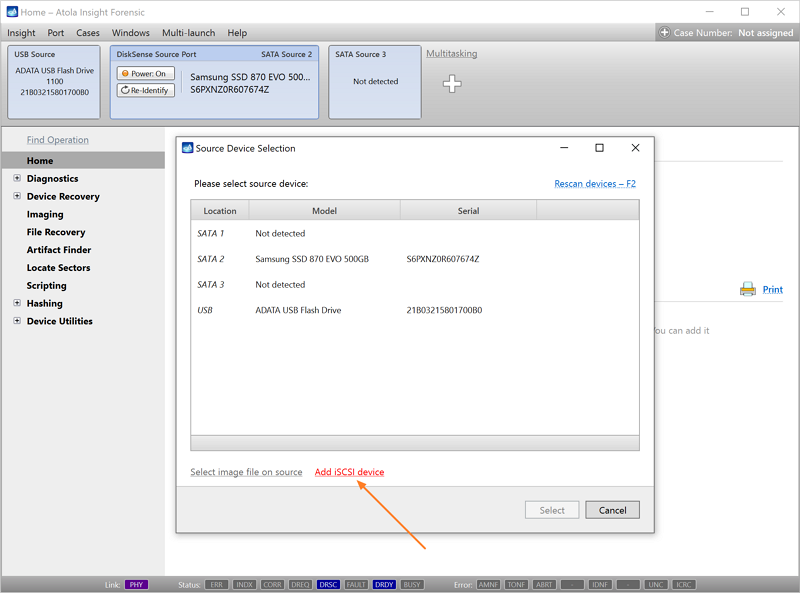Select the SATA 1 Not detected row
The width and height of the screenshot is (800, 593).
pyautogui.click(x=415, y=233)
